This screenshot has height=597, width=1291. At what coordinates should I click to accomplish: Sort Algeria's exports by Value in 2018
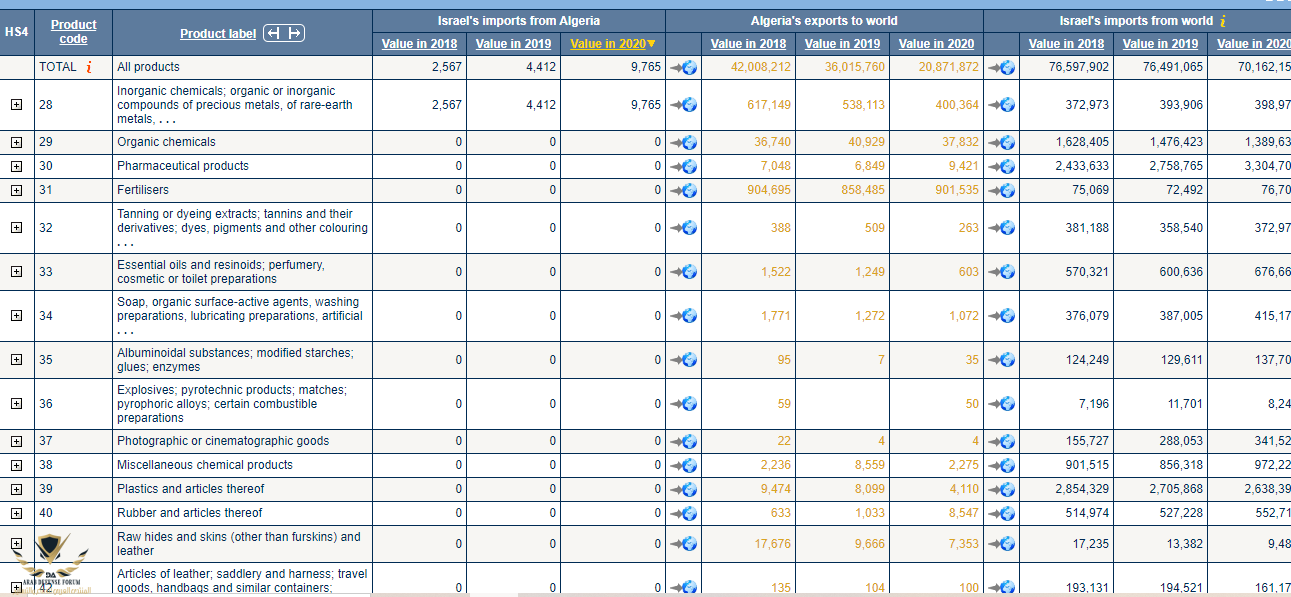(748, 43)
